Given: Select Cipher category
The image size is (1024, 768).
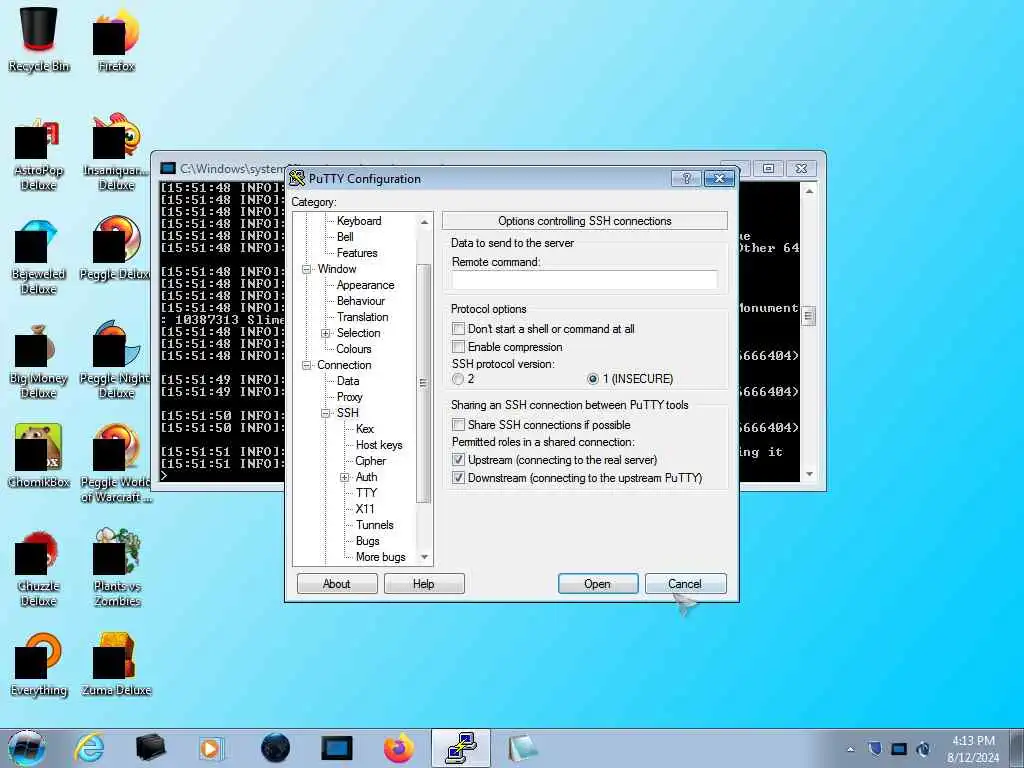Looking at the screenshot, I should 370,460.
